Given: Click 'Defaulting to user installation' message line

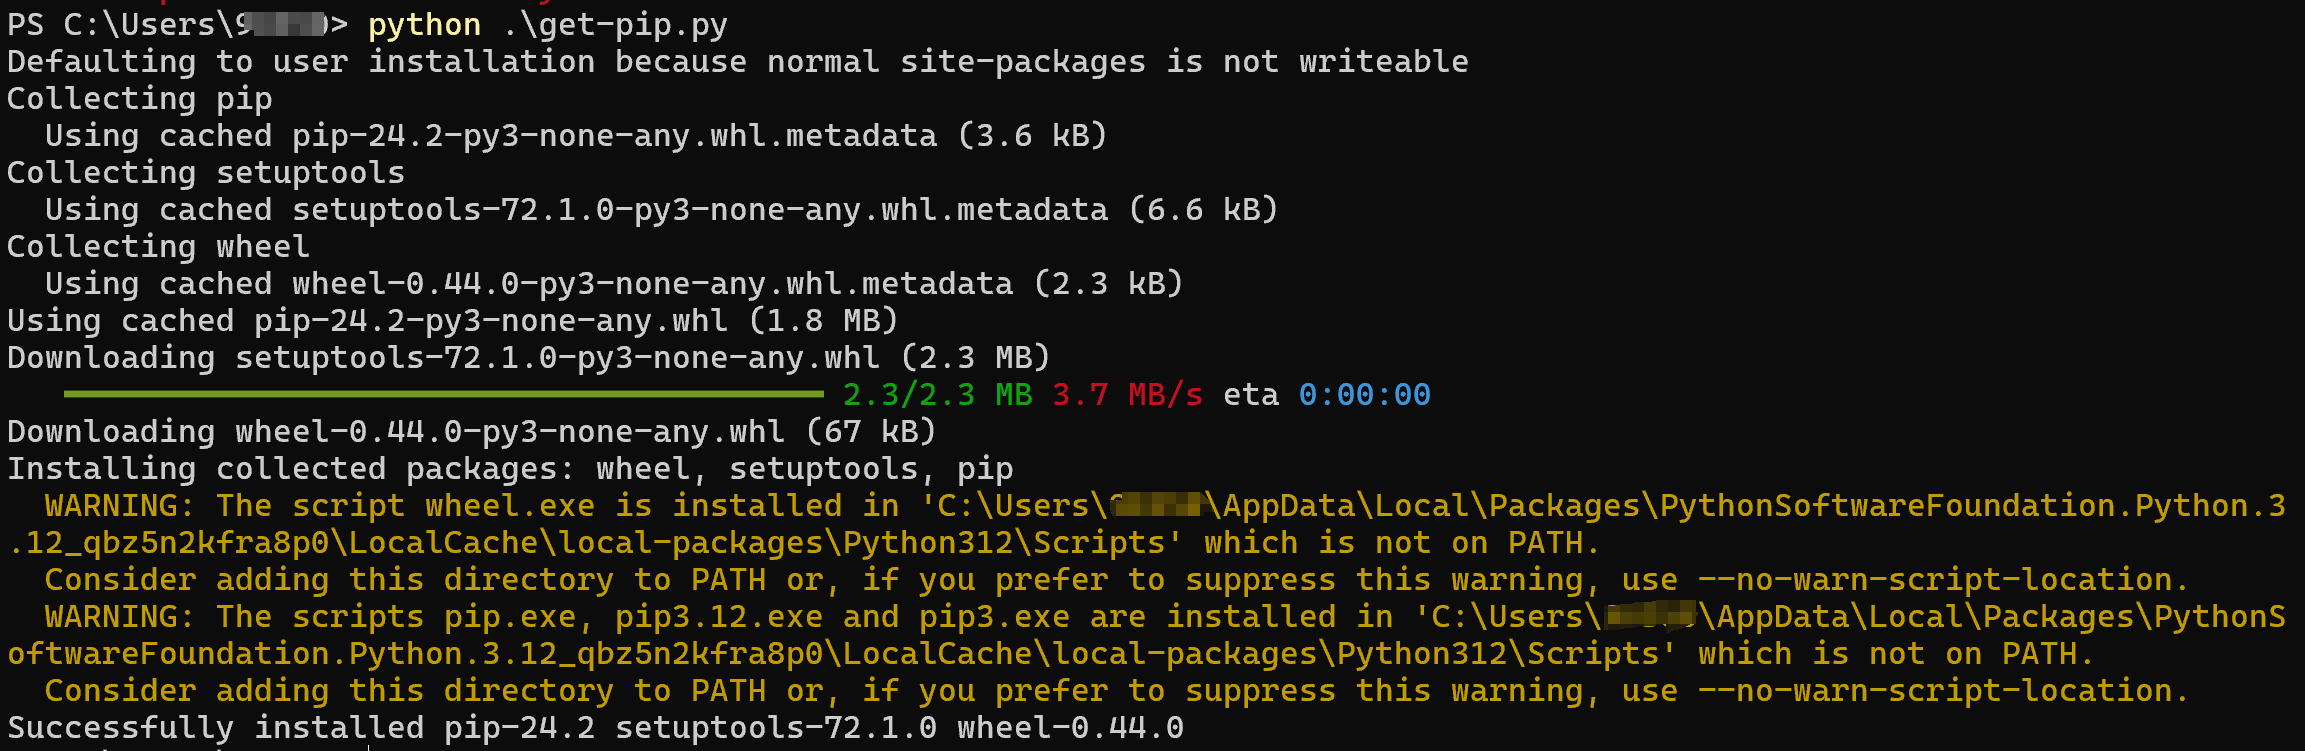Looking at the screenshot, I should pos(738,62).
